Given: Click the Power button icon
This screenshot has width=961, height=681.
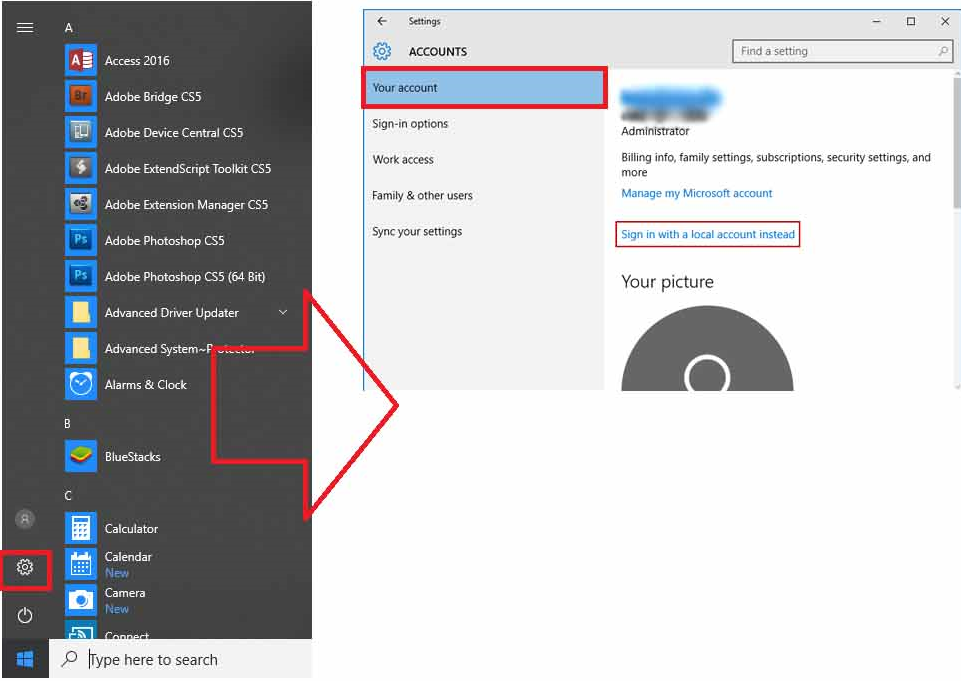Looking at the screenshot, I should [25, 615].
